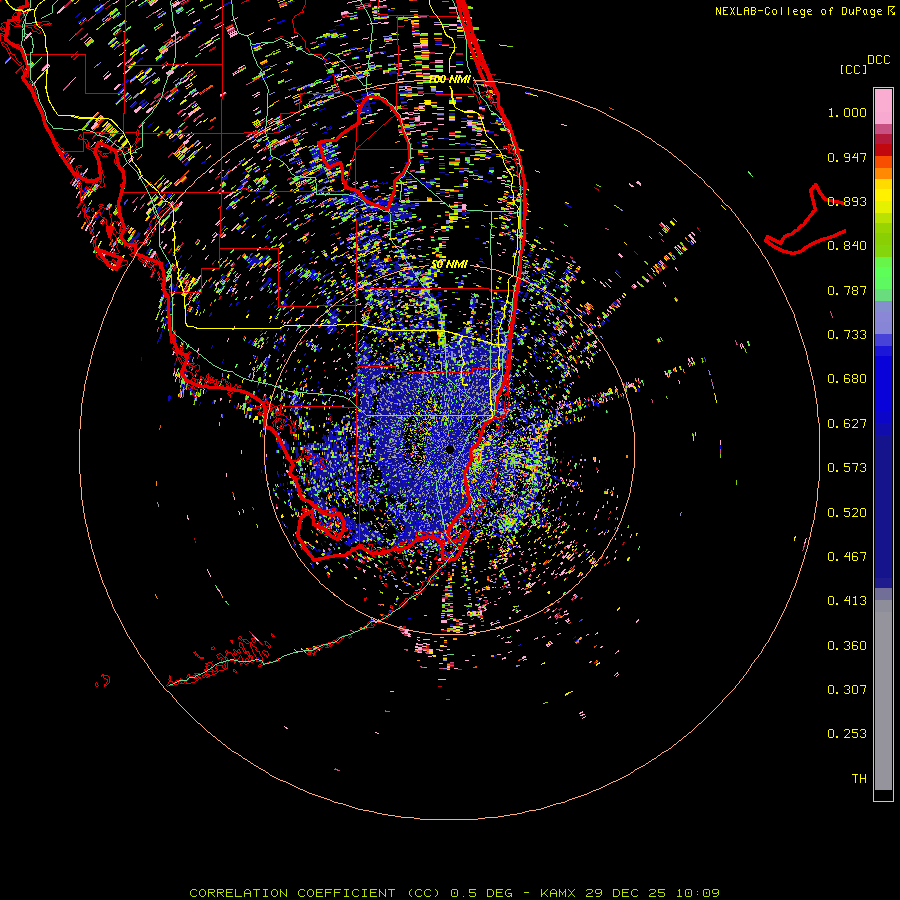
Task: Pick the red band on the color bar
Action: [883, 150]
